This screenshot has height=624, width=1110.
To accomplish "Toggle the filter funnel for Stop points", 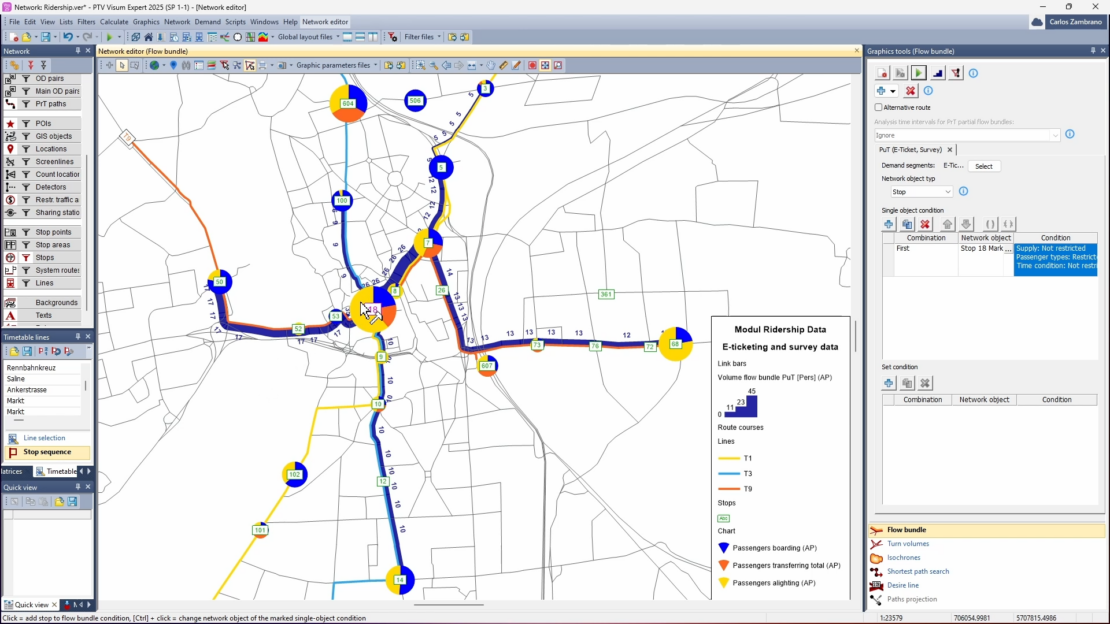I will 25,232.
